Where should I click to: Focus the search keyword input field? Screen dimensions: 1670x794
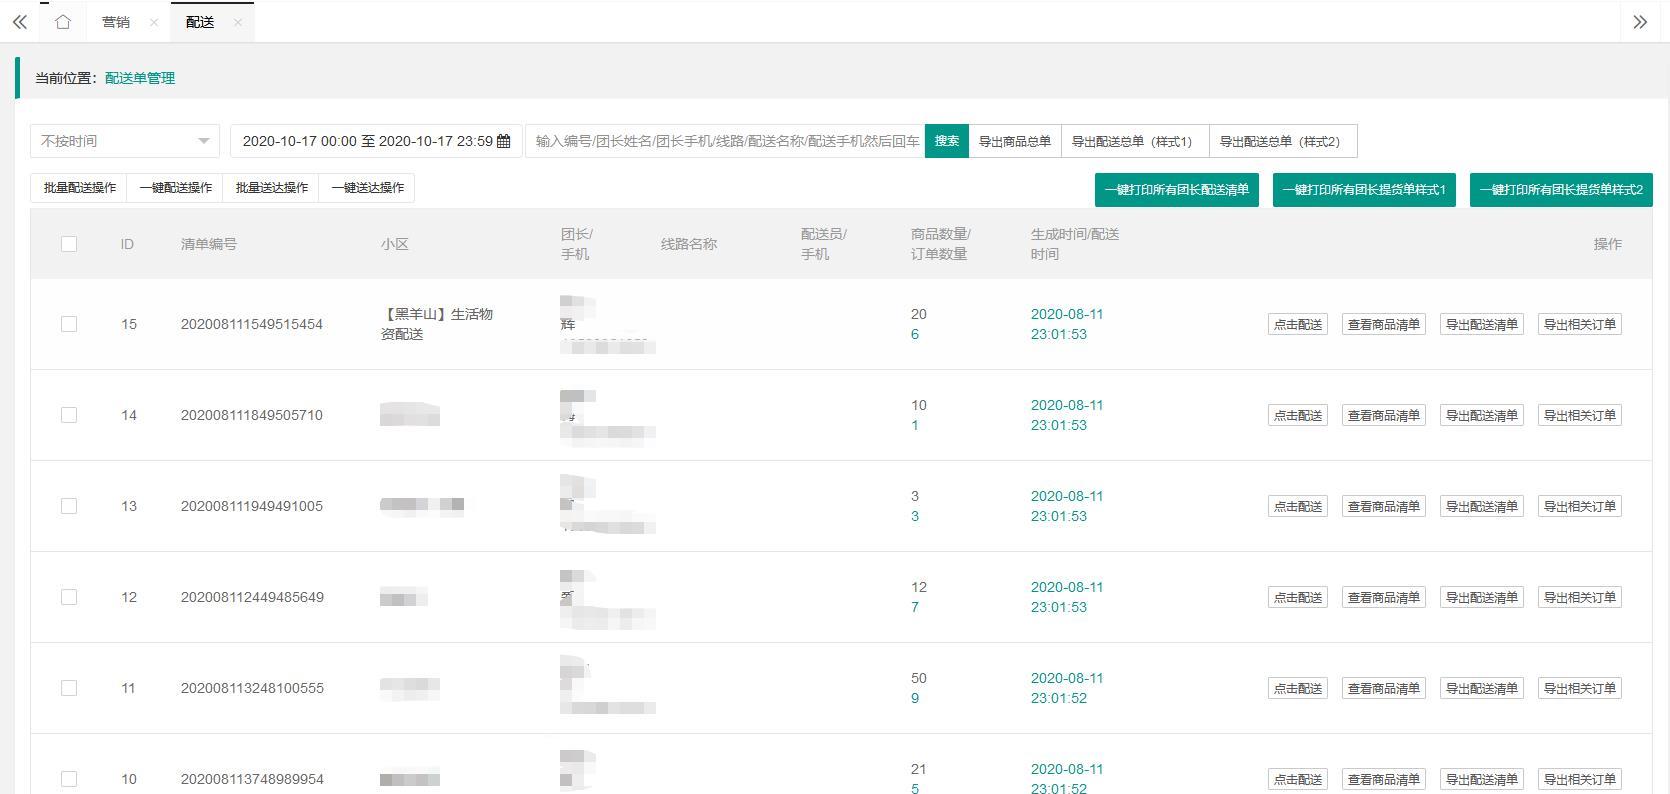pyautogui.click(x=726, y=141)
